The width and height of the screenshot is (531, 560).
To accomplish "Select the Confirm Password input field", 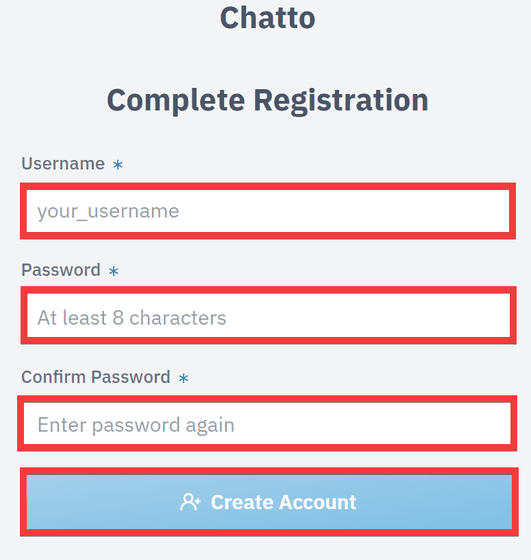I will tap(267, 423).
